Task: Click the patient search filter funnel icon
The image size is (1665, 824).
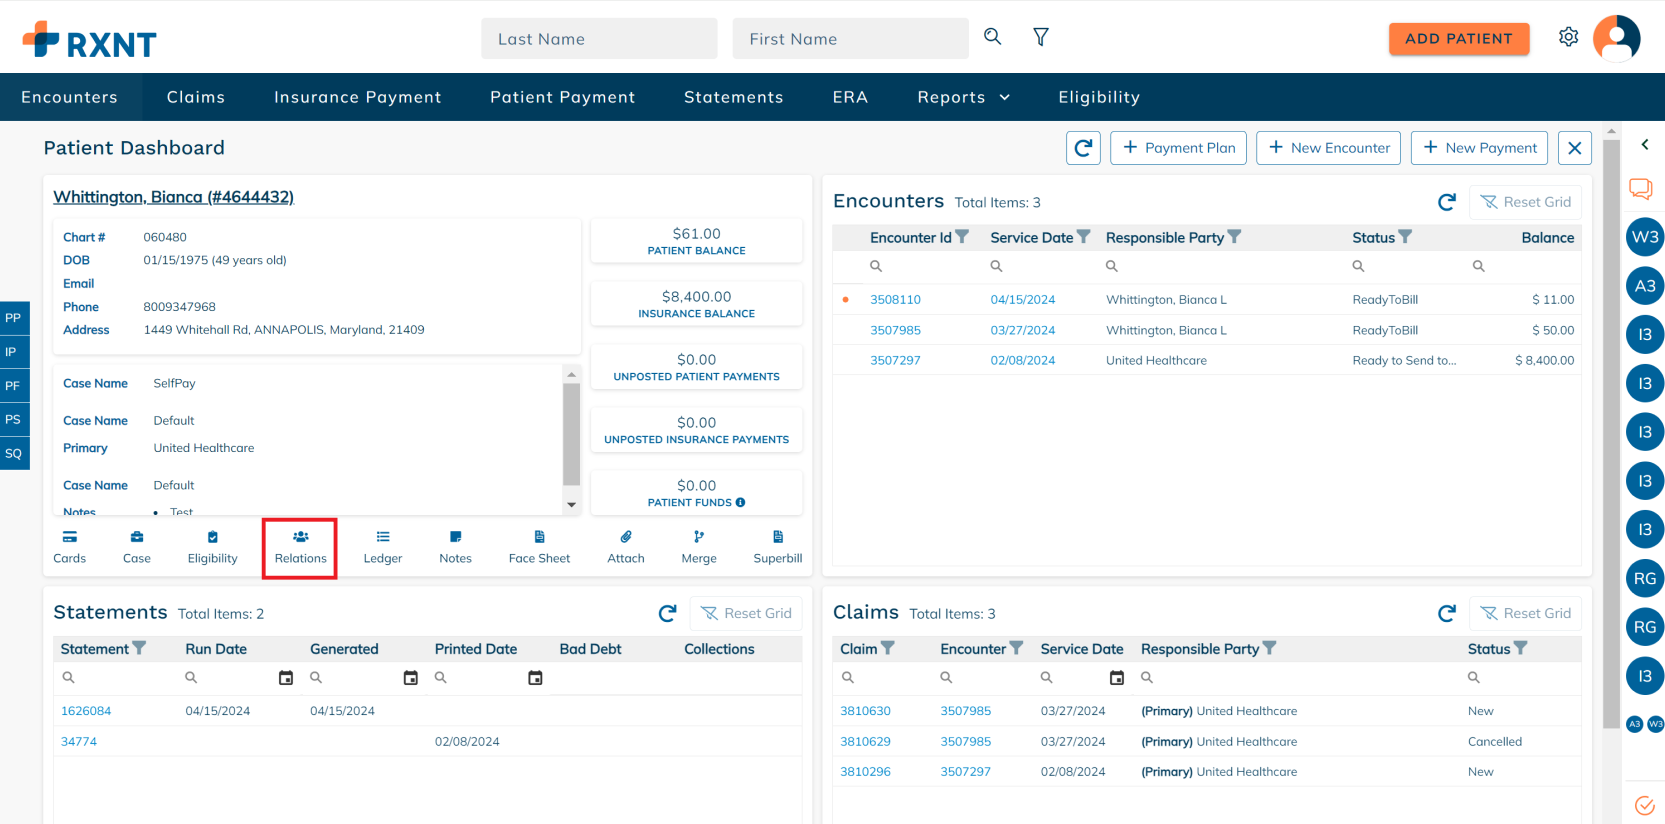Action: (1040, 37)
